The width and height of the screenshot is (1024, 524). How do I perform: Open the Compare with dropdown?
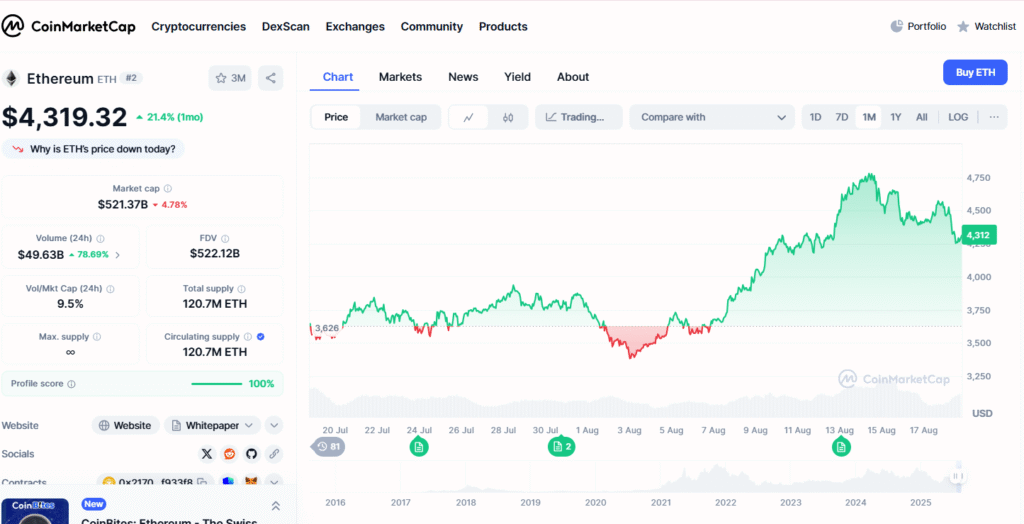click(713, 117)
